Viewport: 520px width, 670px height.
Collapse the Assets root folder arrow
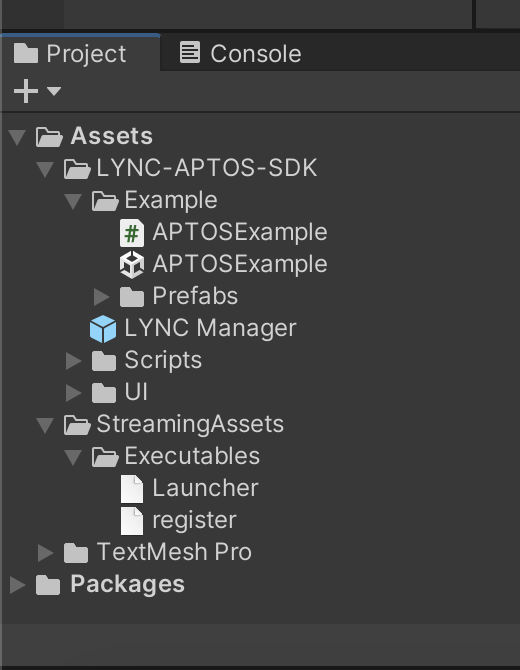[x=17, y=137]
